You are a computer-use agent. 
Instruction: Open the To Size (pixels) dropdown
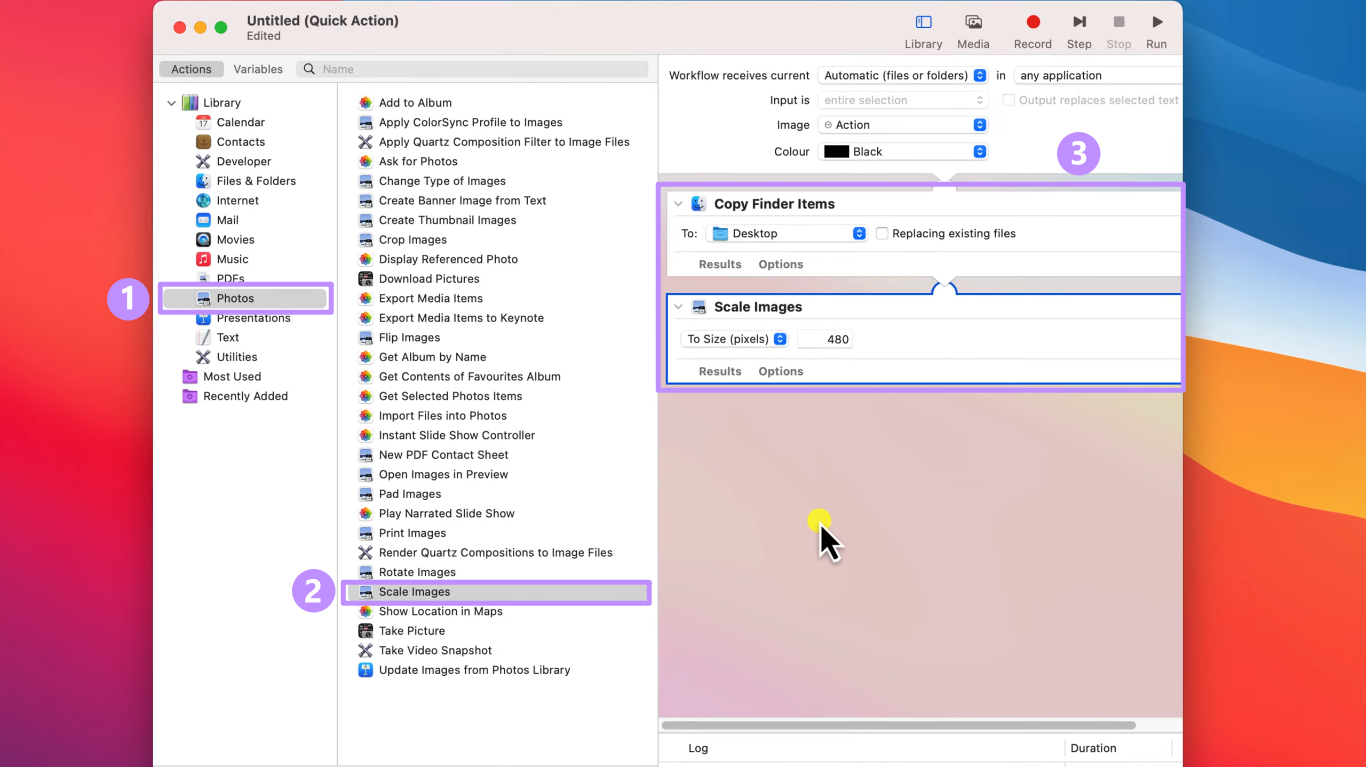[x=735, y=339]
